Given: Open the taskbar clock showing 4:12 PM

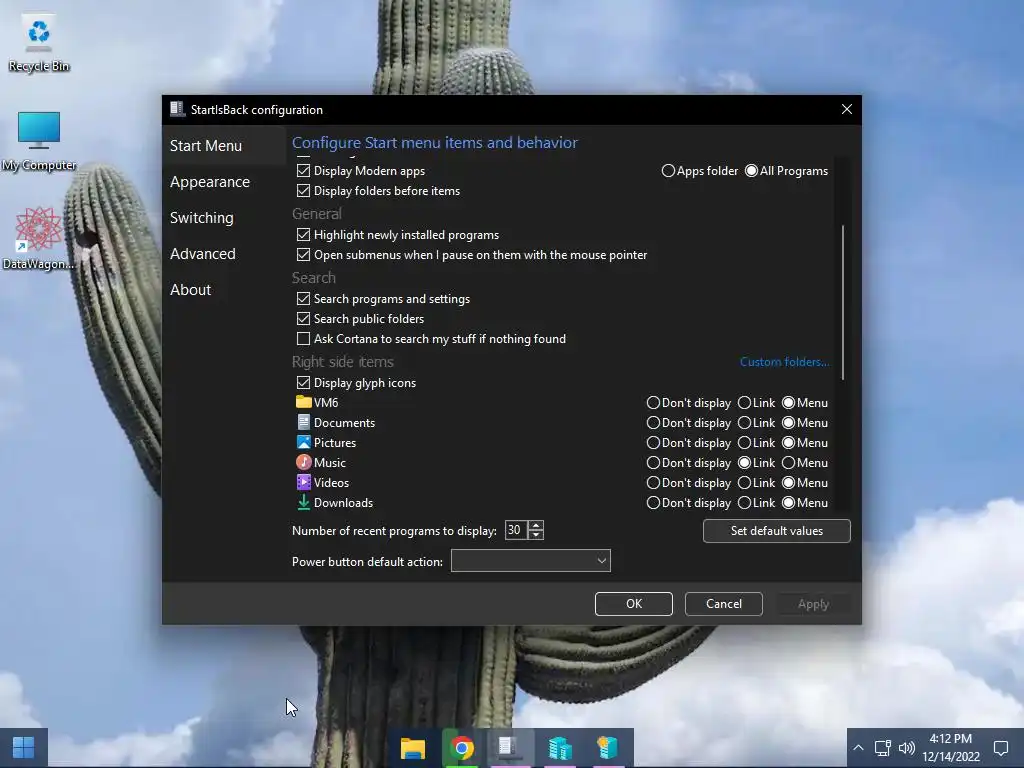Looking at the screenshot, I should (951, 748).
